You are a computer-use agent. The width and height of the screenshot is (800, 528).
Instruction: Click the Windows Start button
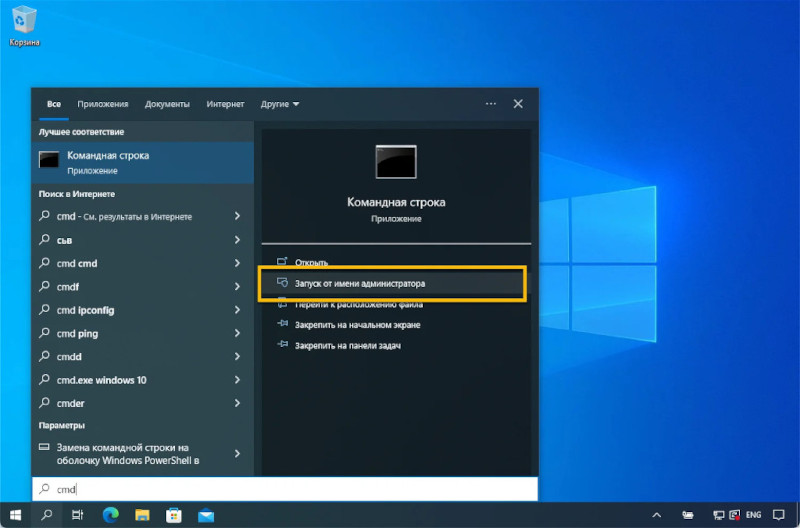click(x=15, y=515)
